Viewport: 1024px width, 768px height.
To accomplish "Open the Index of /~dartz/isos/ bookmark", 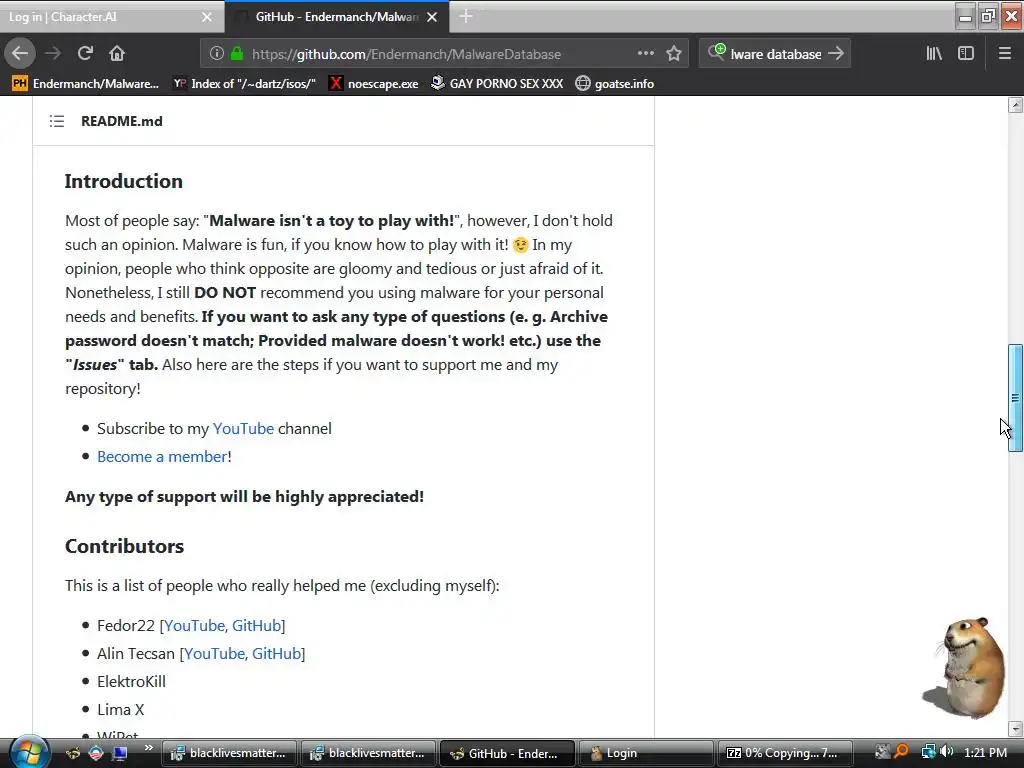I will pyautogui.click(x=244, y=84).
